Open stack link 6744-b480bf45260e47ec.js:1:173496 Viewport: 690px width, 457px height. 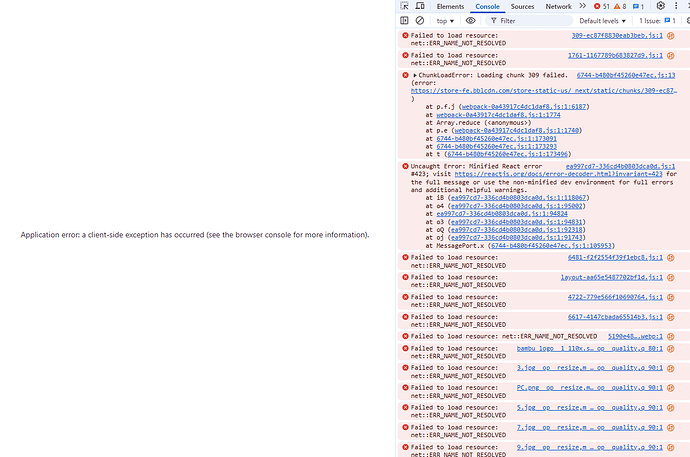507,154
